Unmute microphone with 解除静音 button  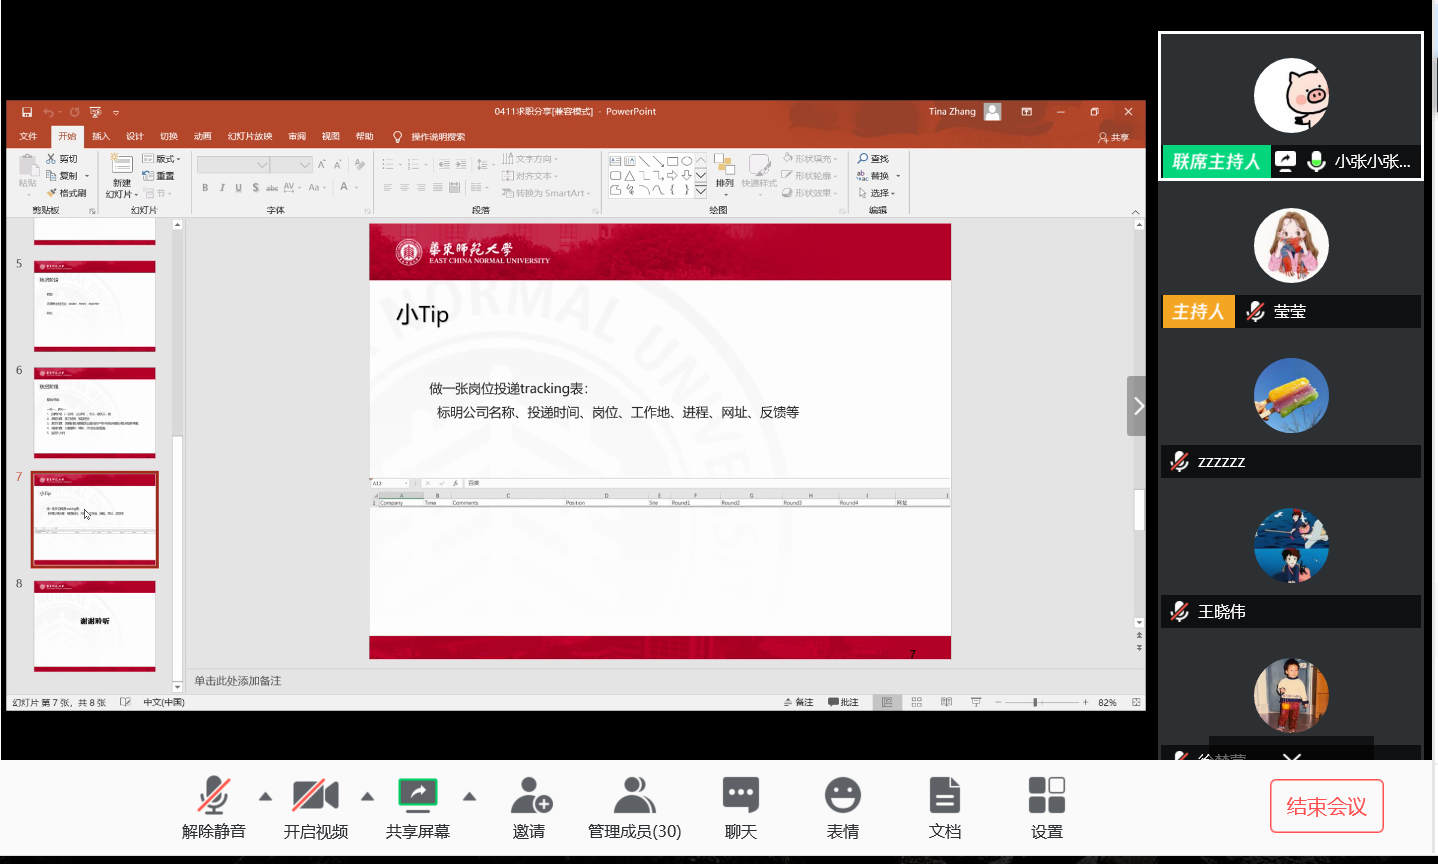point(213,808)
